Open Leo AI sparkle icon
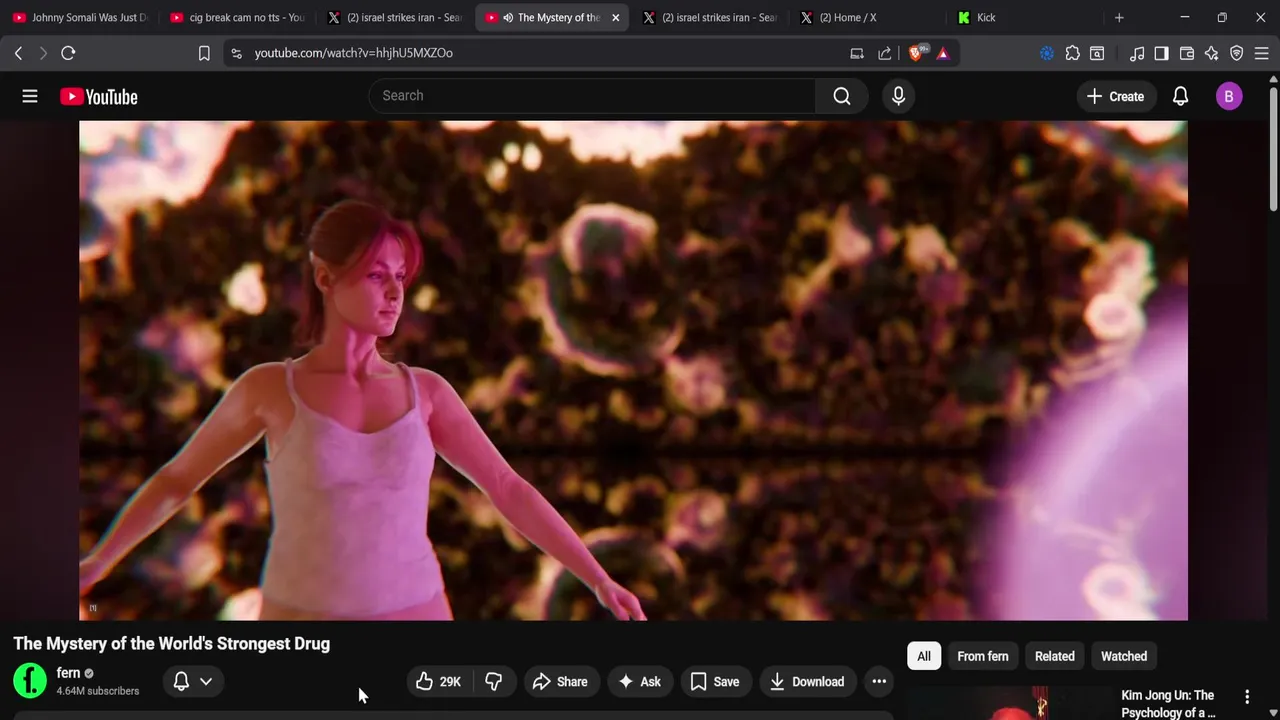1280x720 pixels. pyautogui.click(x=1212, y=53)
